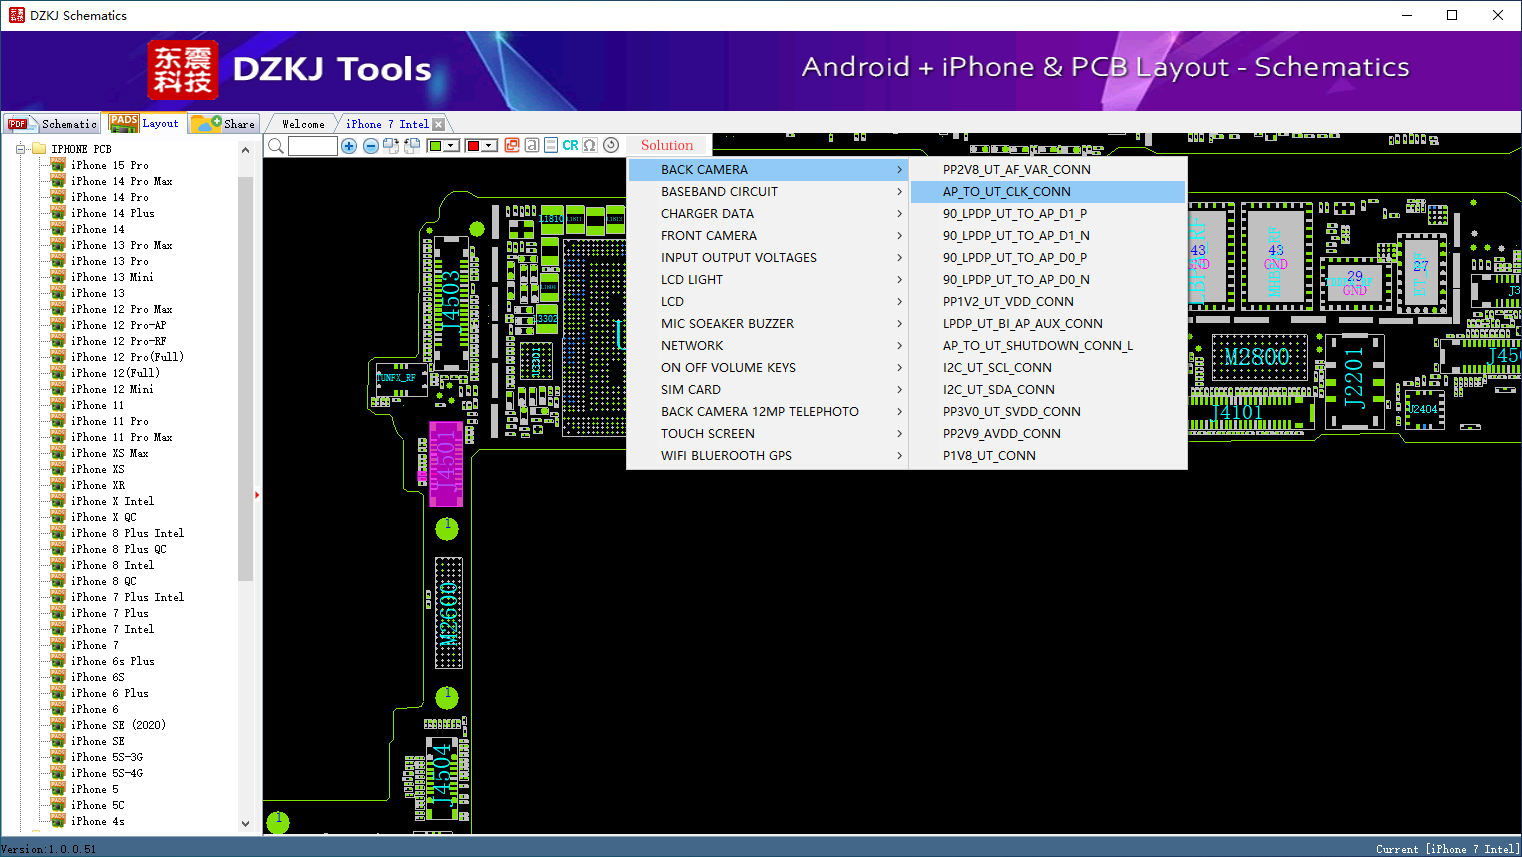1522x857 pixels.
Task: Open iPhone XS Max in the tree
Action: click(x=110, y=454)
